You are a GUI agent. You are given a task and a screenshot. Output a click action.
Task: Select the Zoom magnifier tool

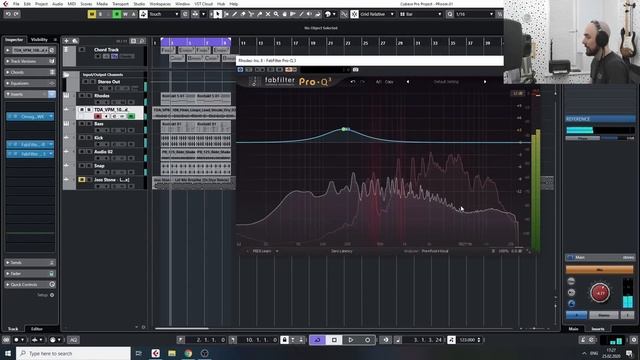coord(276,14)
